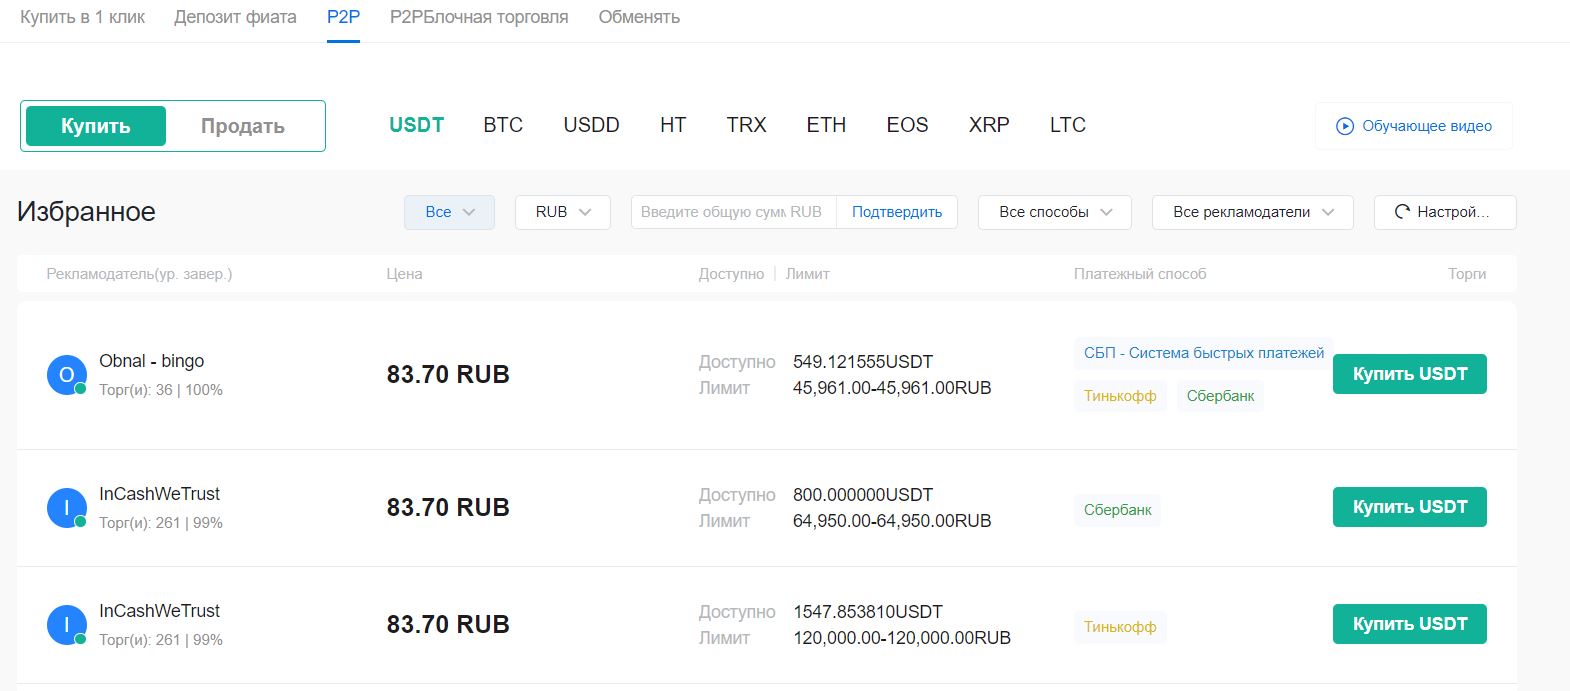Click the play icon beside Обучающее видео
Viewport: 1570px width, 691px height.
[1345, 126]
